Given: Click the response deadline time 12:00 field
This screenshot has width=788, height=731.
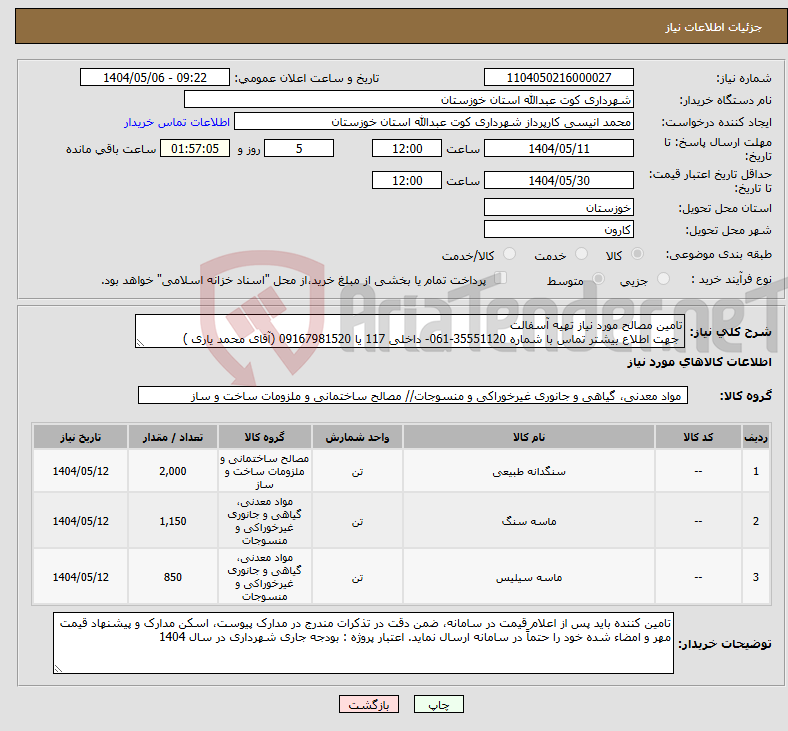Looking at the screenshot, I should [407, 149].
